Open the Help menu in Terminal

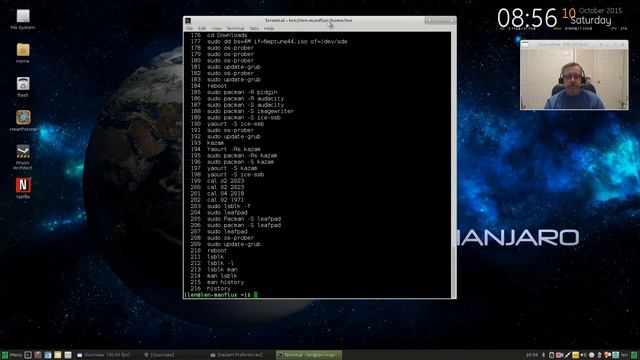tap(269, 29)
